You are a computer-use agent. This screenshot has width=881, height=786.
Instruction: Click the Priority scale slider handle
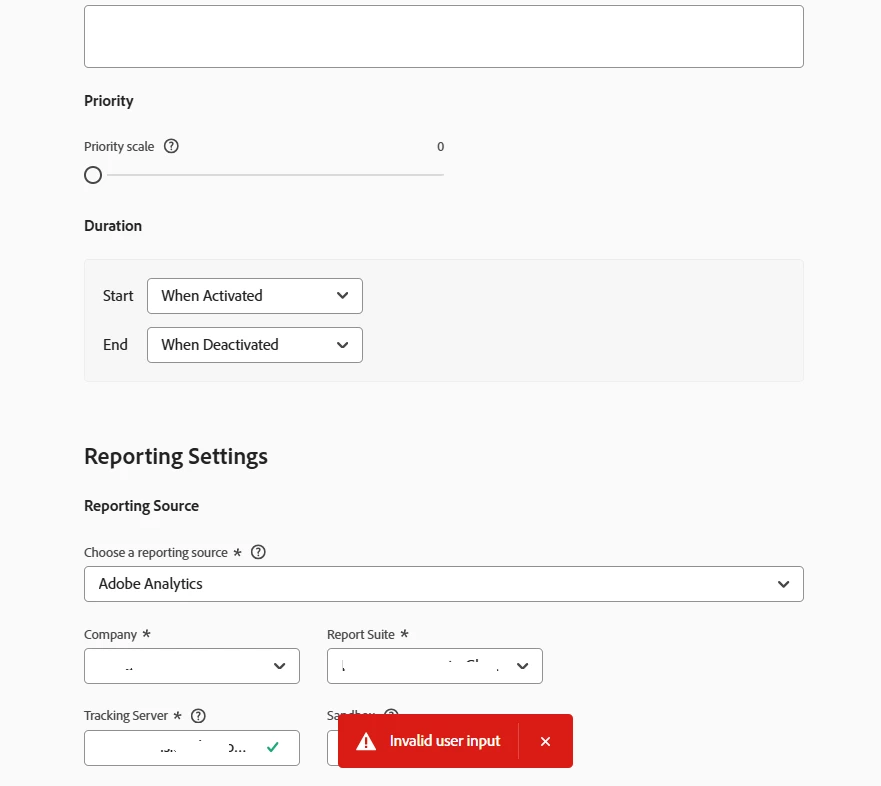(x=93, y=175)
